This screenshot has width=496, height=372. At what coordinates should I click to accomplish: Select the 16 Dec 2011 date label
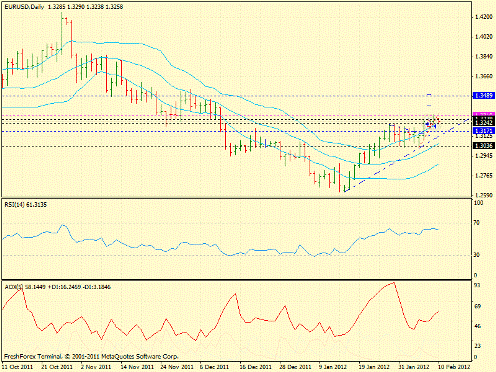256,367
